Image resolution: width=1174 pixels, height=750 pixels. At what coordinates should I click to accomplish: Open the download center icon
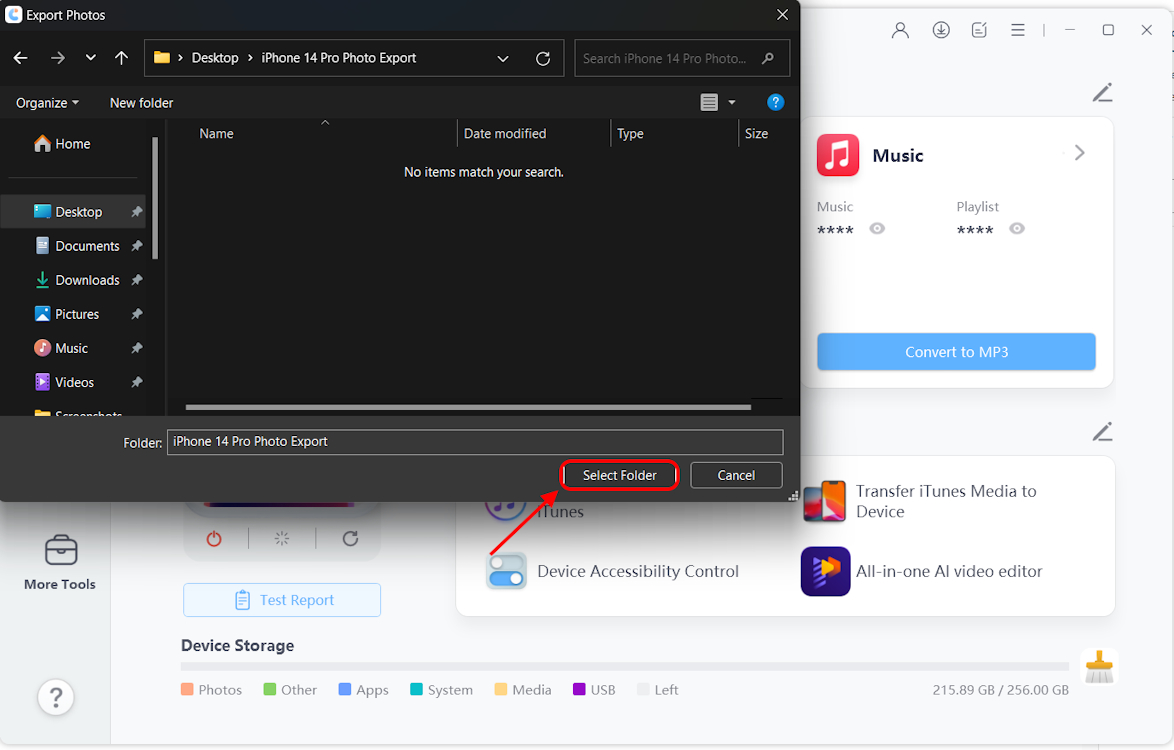[x=940, y=30]
